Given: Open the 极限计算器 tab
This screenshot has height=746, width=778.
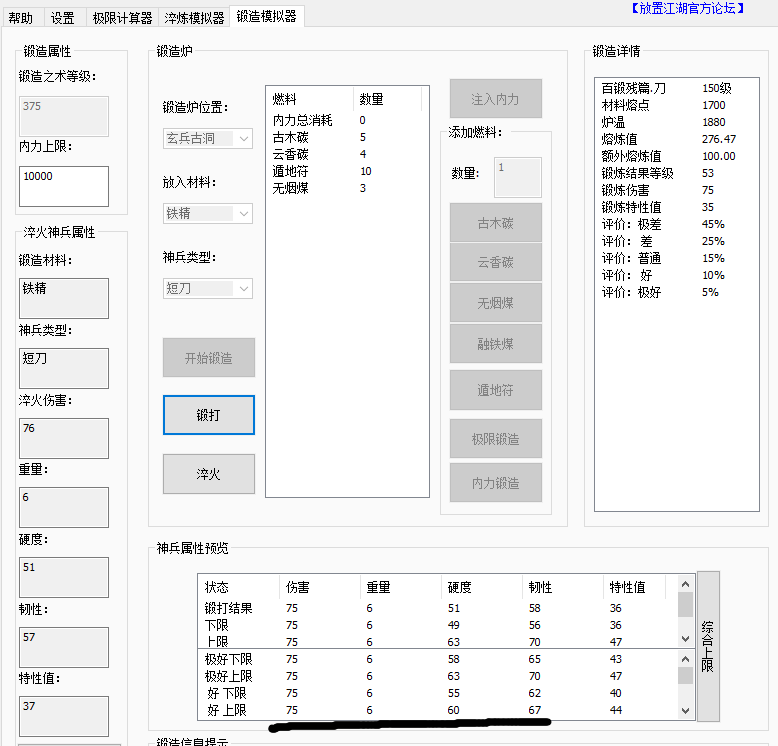Looking at the screenshot, I should click(x=122, y=18).
